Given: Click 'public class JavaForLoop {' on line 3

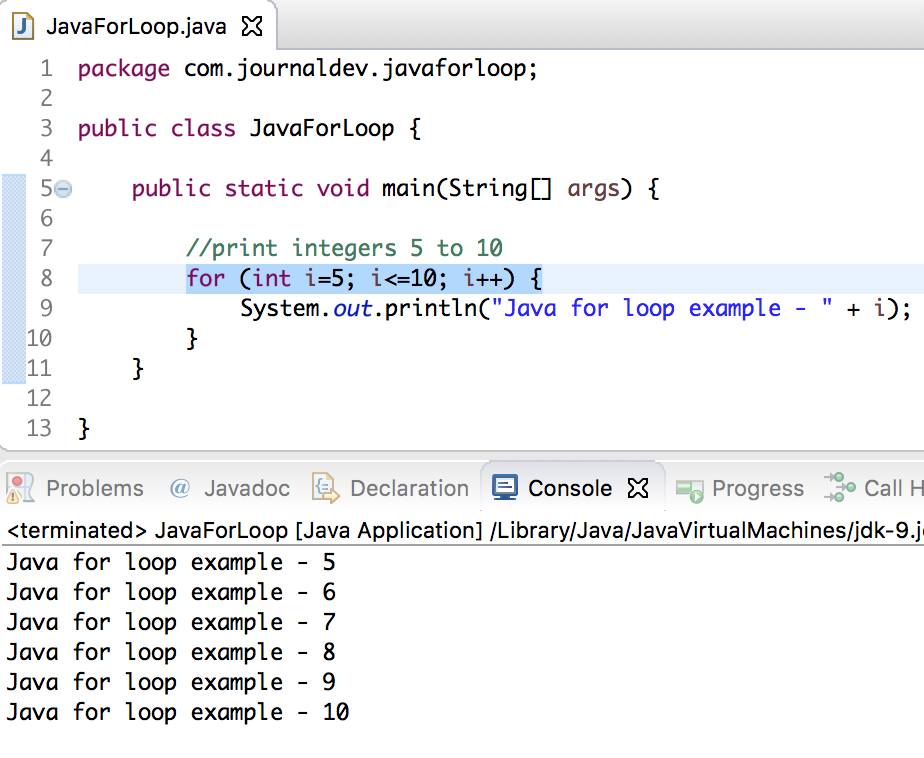Looking at the screenshot, I should pos(249,128).
